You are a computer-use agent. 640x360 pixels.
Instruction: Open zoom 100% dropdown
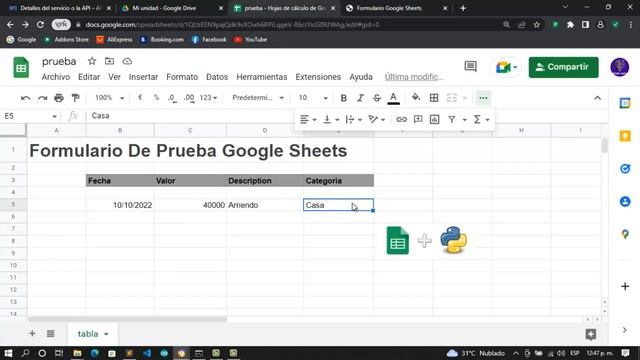coord(109,98)
